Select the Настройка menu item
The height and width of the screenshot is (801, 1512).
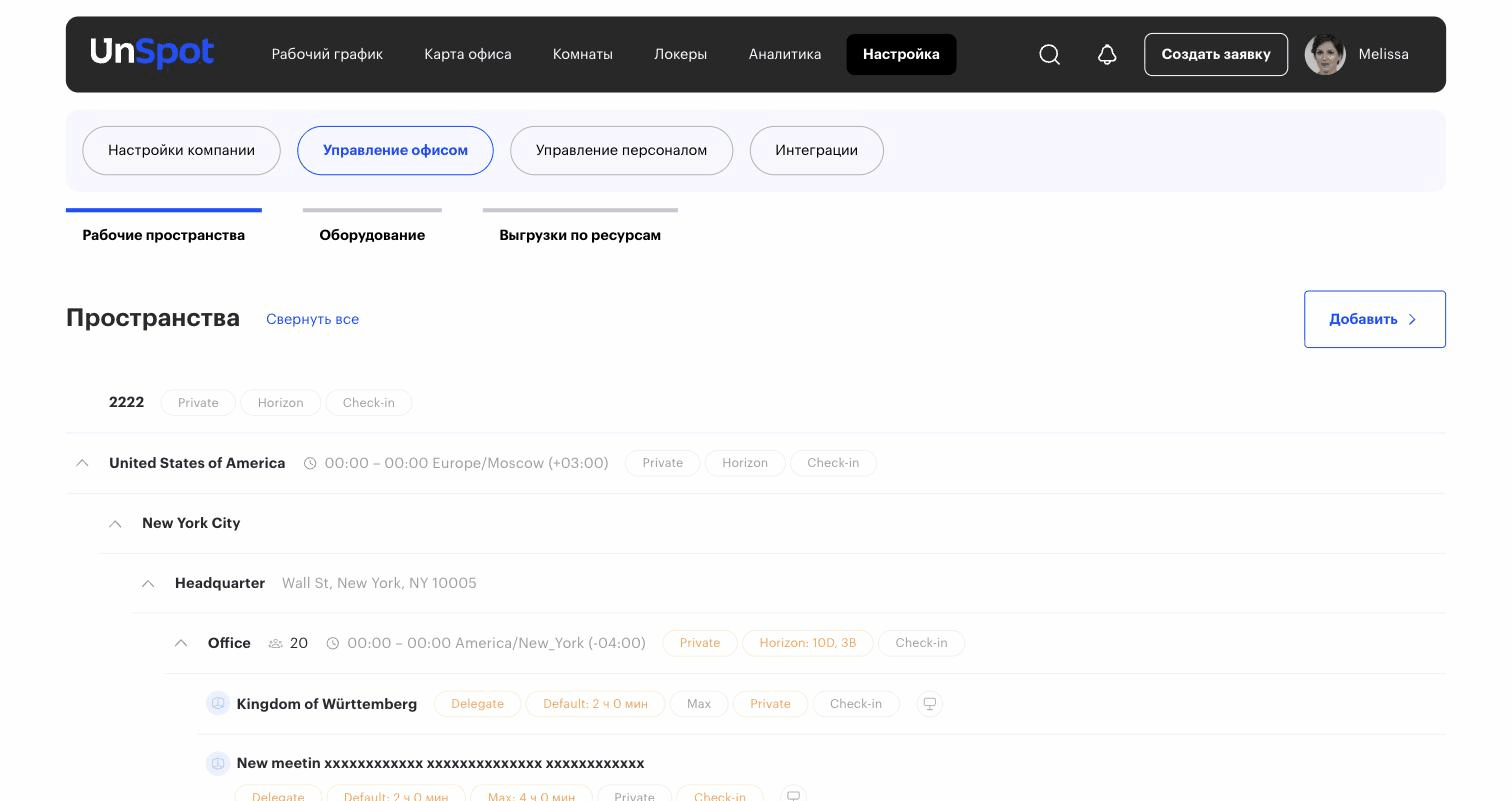[901, 54]
